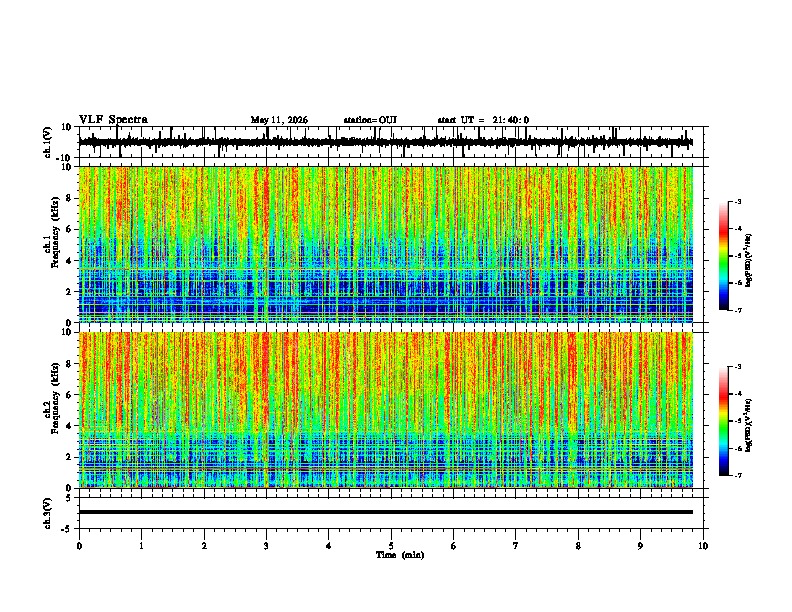
Task: Click the ch.3 flat voltage line
Action: [x=386, y=512]
